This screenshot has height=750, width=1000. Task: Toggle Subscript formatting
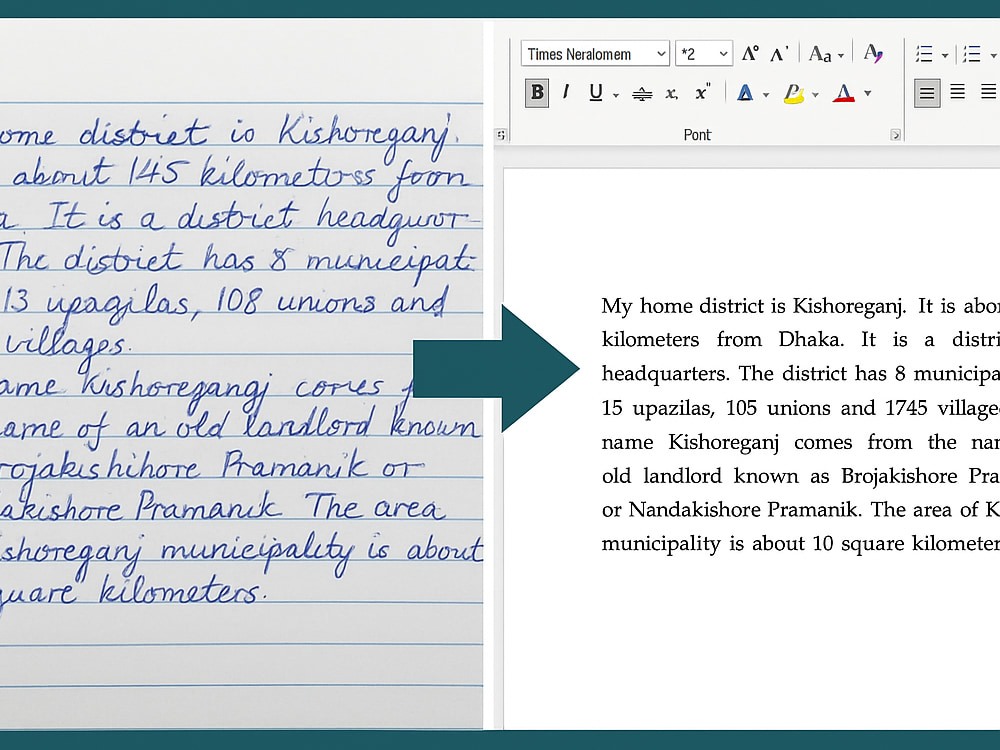coord(671,94)
